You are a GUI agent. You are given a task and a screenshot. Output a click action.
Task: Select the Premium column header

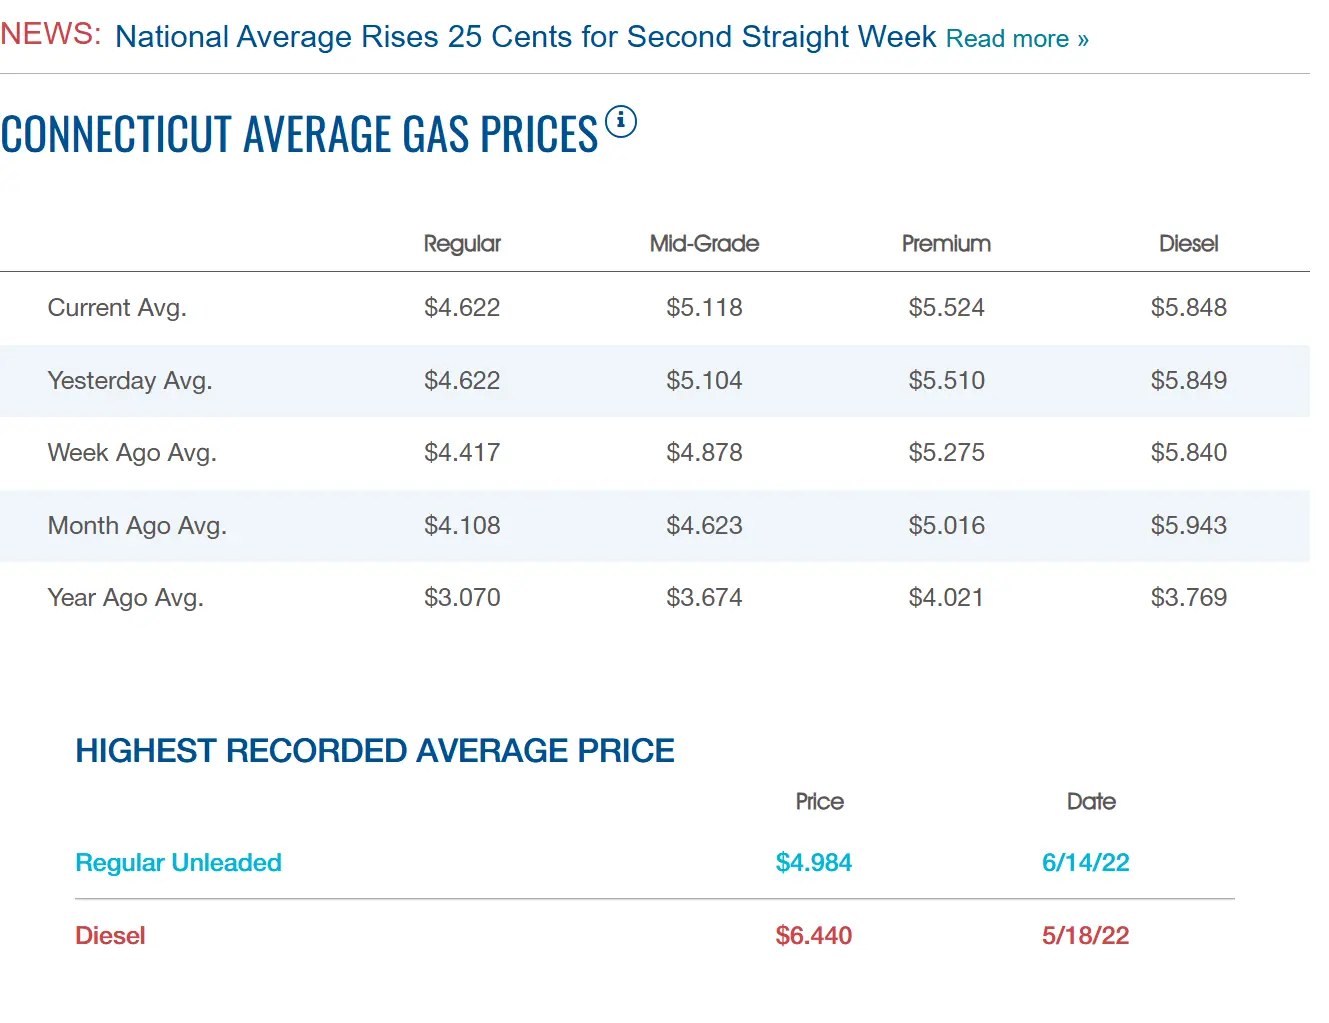946,244
